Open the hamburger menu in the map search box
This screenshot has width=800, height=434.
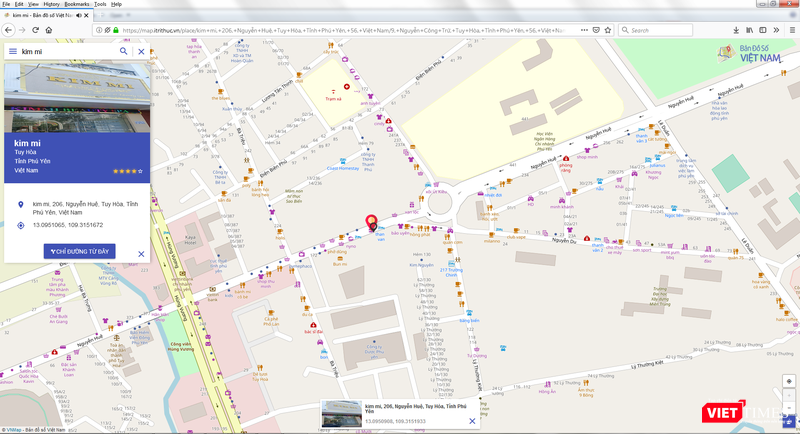(12, 51)
